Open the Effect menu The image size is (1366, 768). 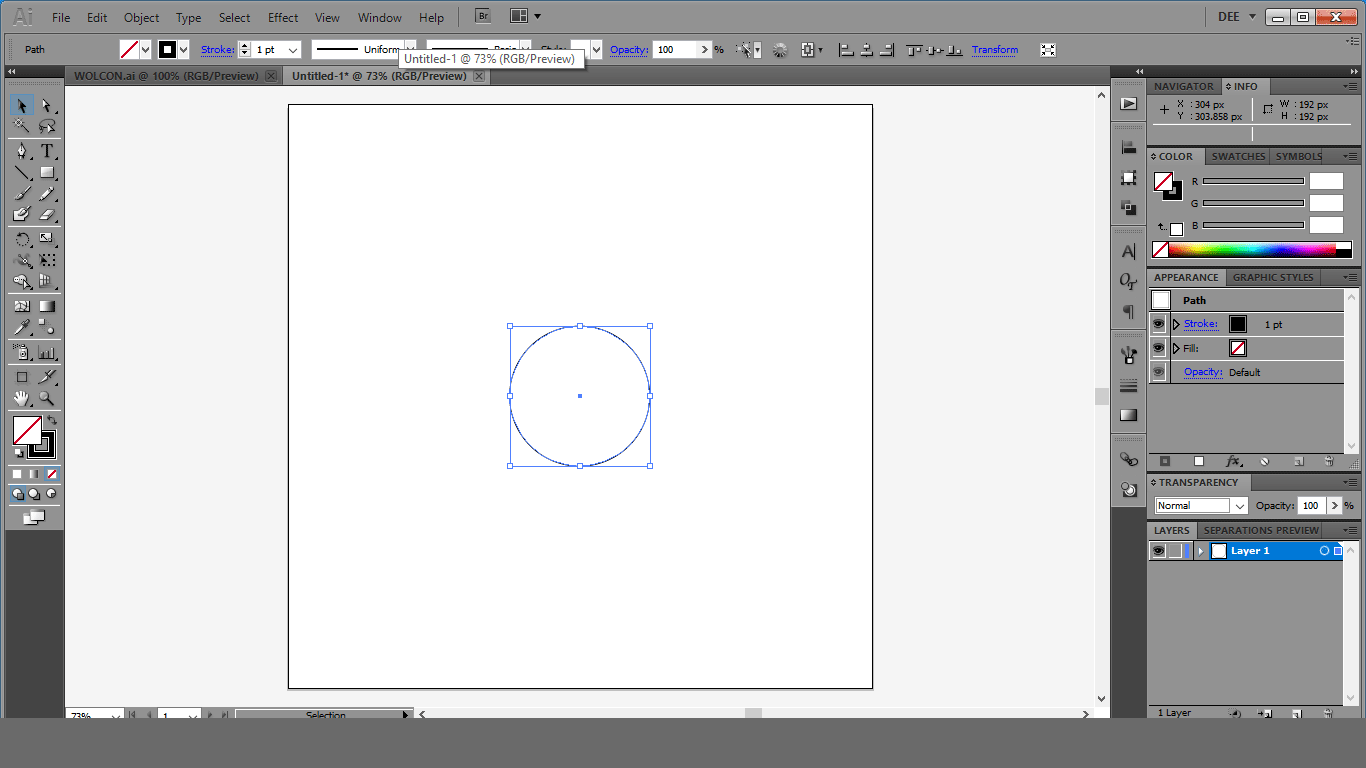283,17
